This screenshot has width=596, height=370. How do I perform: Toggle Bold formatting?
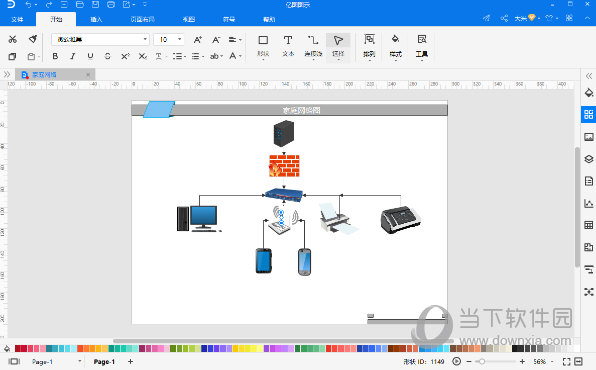[55, 56]
